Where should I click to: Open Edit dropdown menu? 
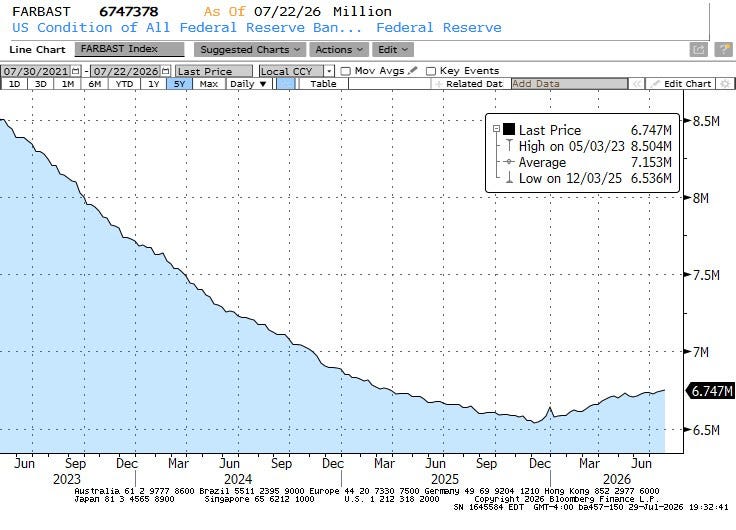(393, 49)
